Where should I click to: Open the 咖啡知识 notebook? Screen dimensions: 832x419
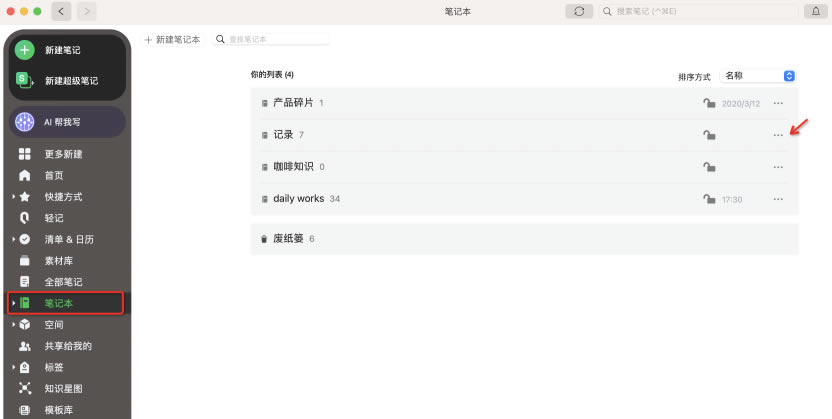pos(524,167)
